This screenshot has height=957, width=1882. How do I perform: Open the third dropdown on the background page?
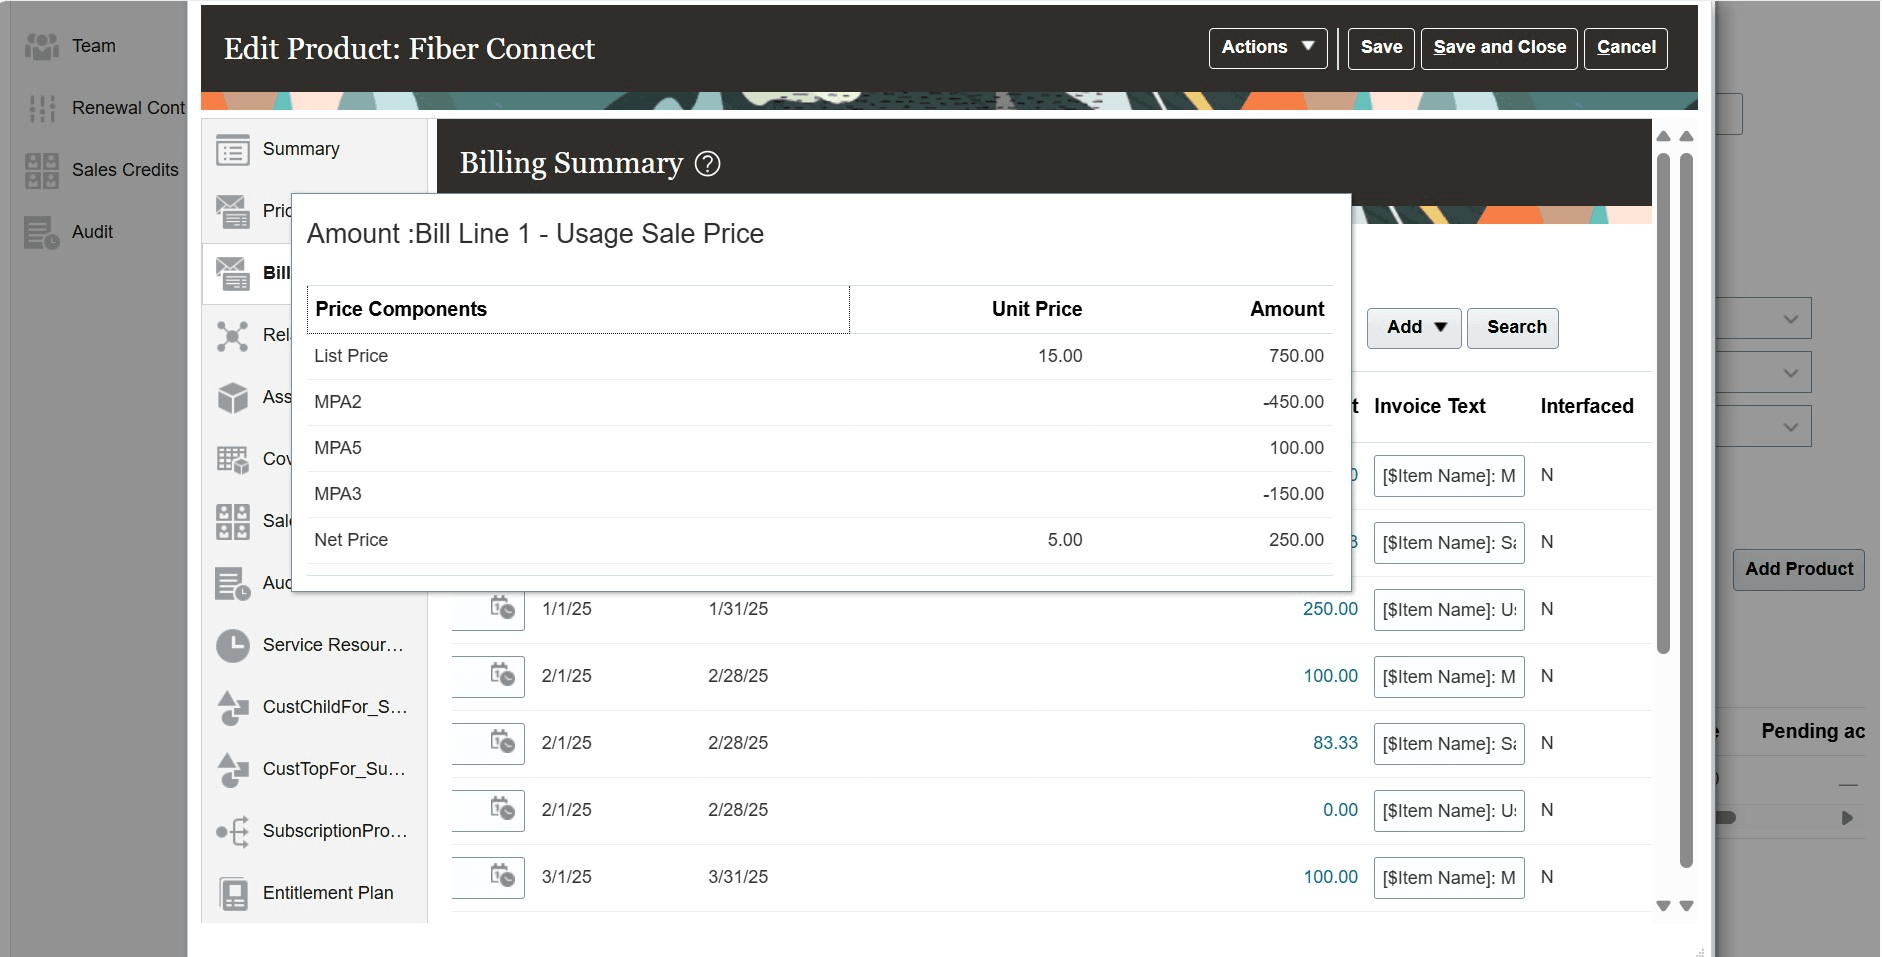tap(1764, 427)
